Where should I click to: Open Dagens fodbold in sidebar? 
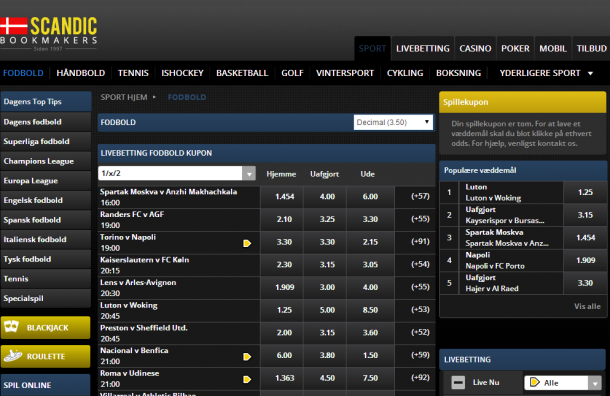pyautogui.click(x=46, y=122)
